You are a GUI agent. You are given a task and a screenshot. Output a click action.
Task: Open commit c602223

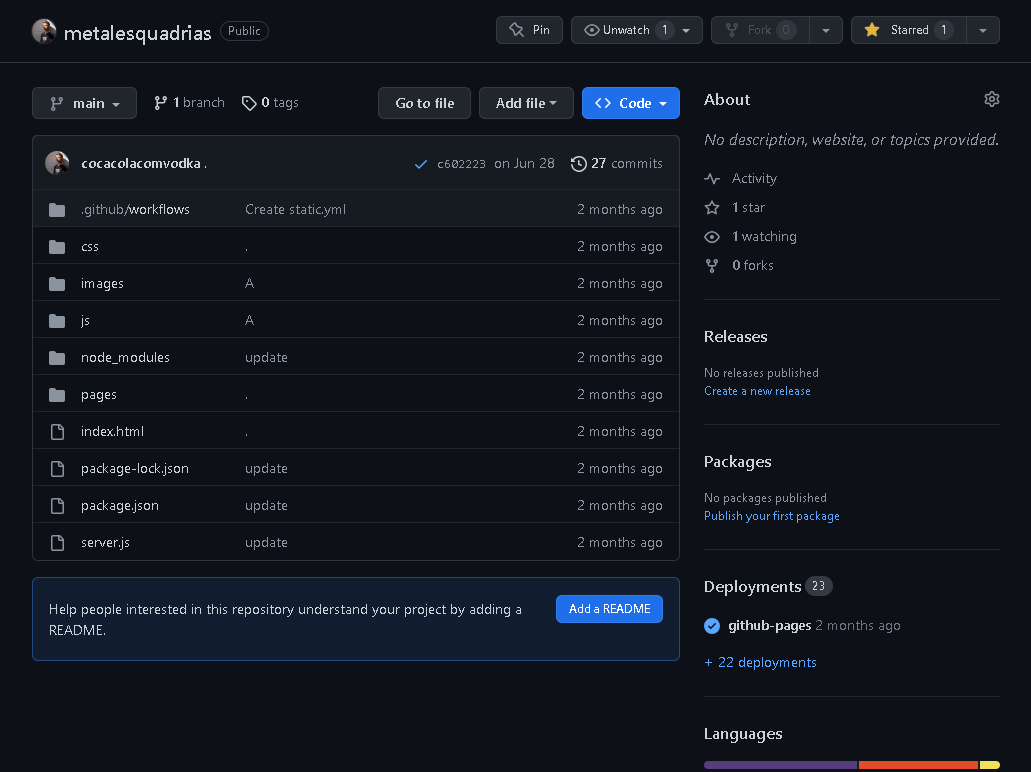click(462, 164)
